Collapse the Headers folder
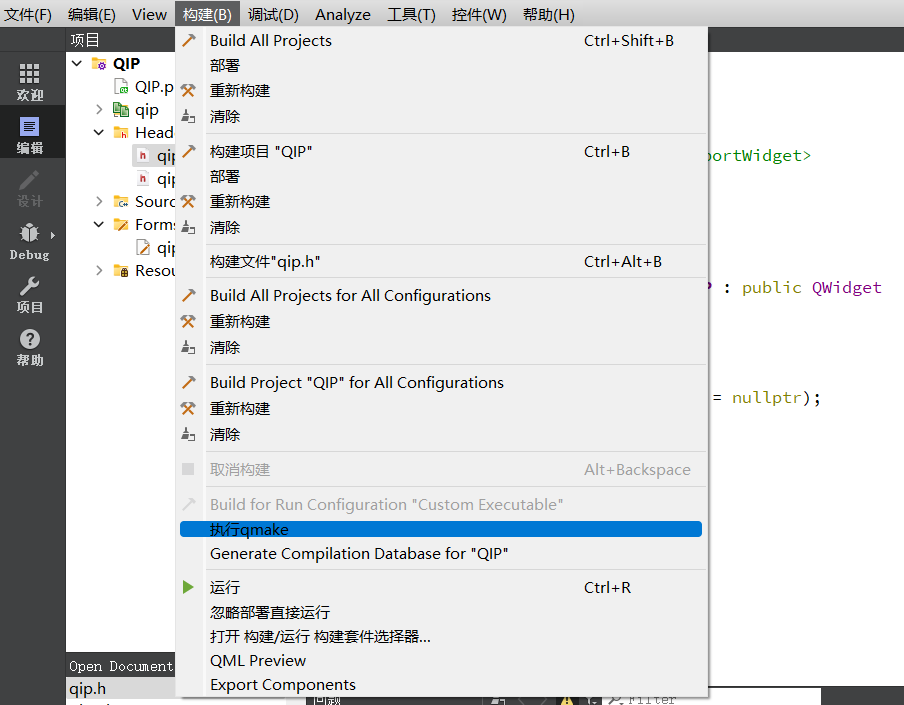Image resolution: width=904 pixels, height=705 pixels. point(99,133)
